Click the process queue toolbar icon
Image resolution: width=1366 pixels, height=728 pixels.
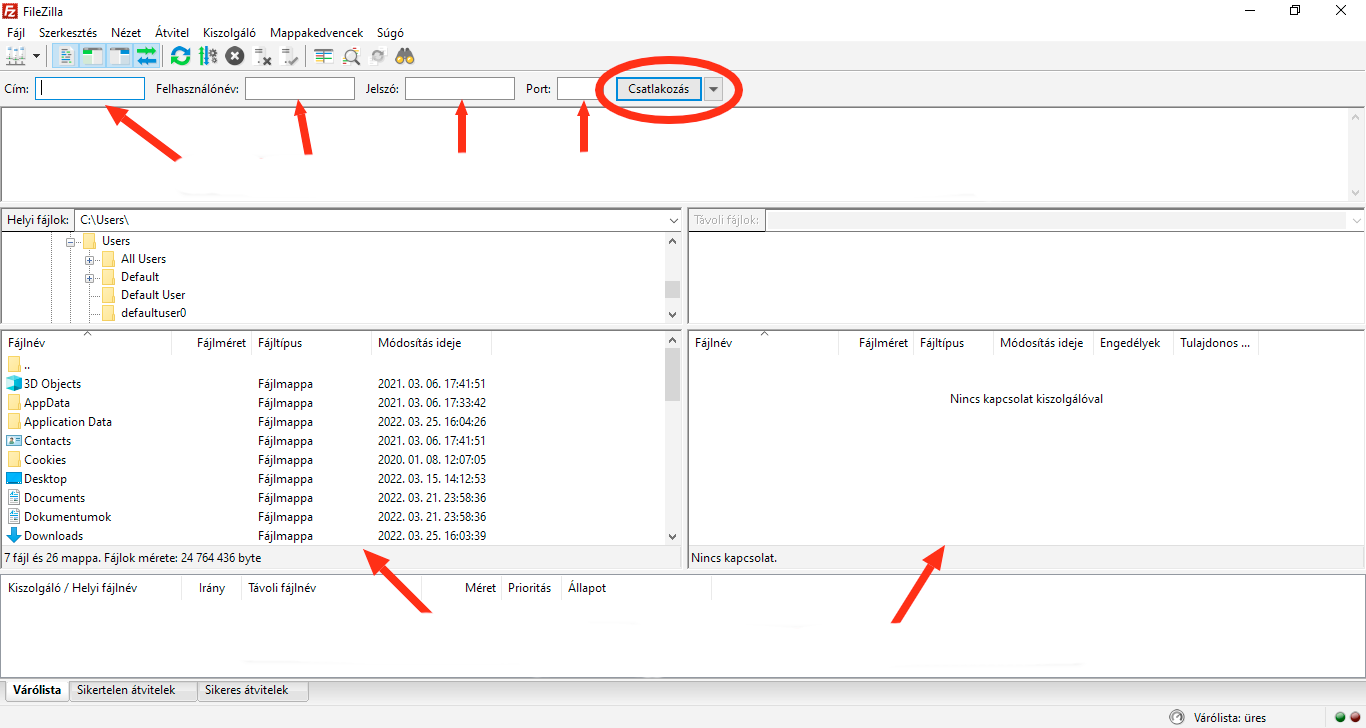(x=207, y=56)
